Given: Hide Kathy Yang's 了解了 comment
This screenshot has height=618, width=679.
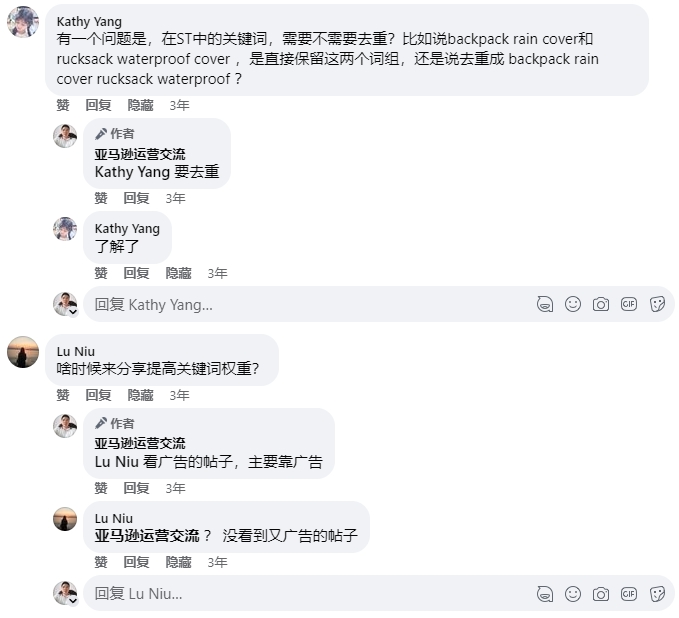Looking at the screenshot, I should pos(178,273).
